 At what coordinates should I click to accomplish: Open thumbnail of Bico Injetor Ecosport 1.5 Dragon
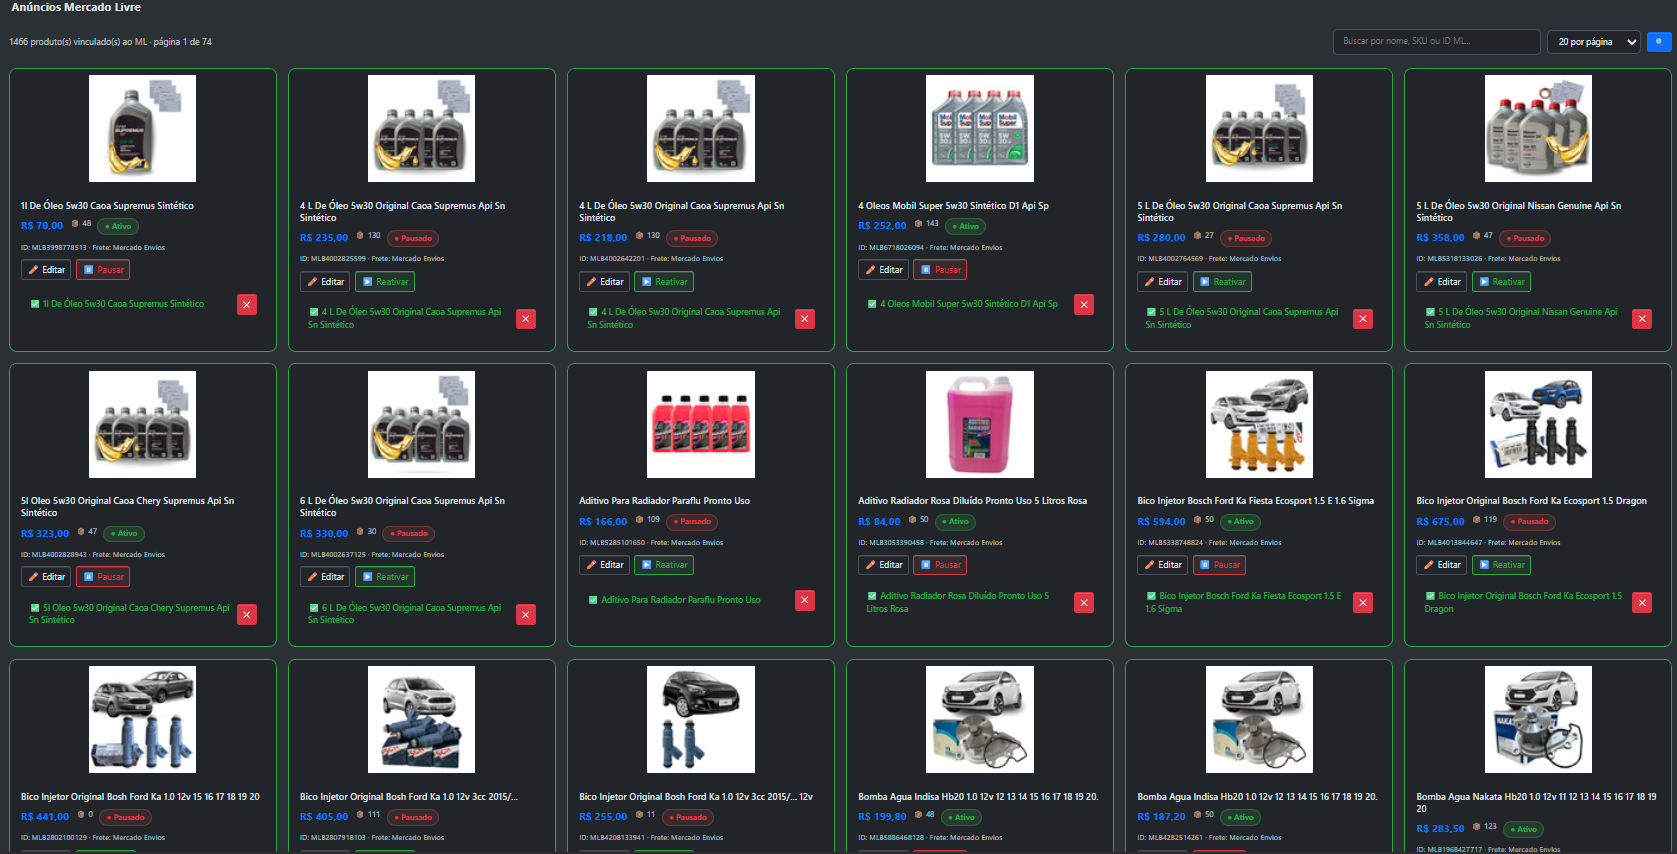(1538, 424)
